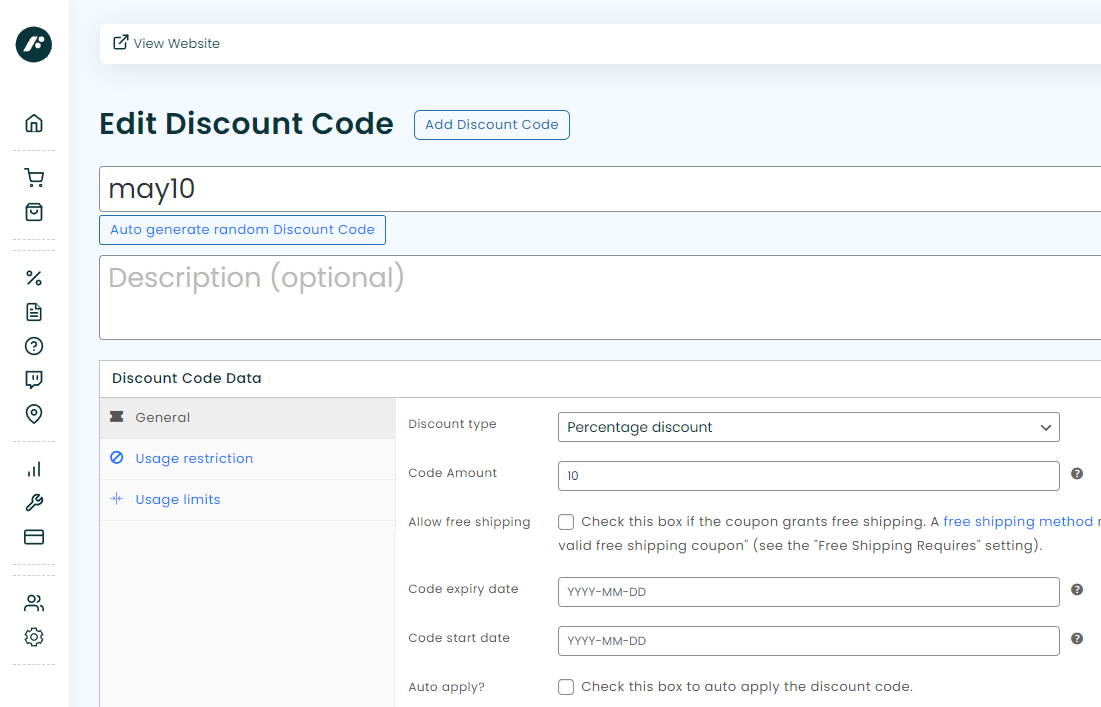Open the shopping cart sidebar icon

[x=34, y=178]
